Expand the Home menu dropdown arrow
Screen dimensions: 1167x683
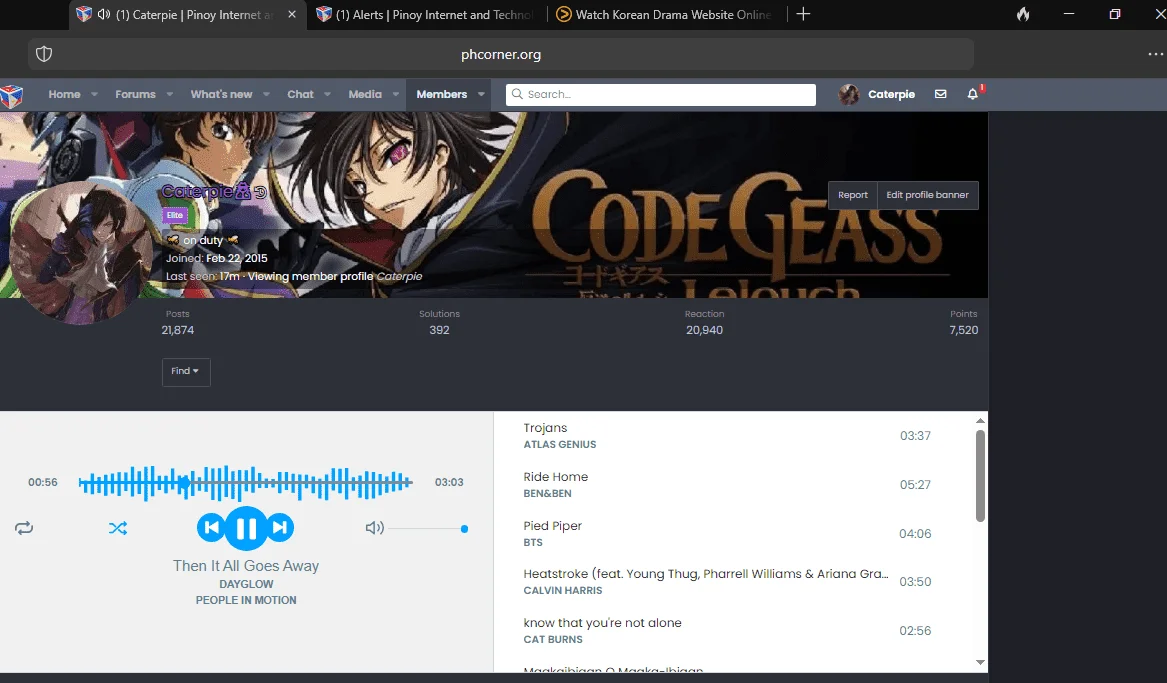coord(95,94)
